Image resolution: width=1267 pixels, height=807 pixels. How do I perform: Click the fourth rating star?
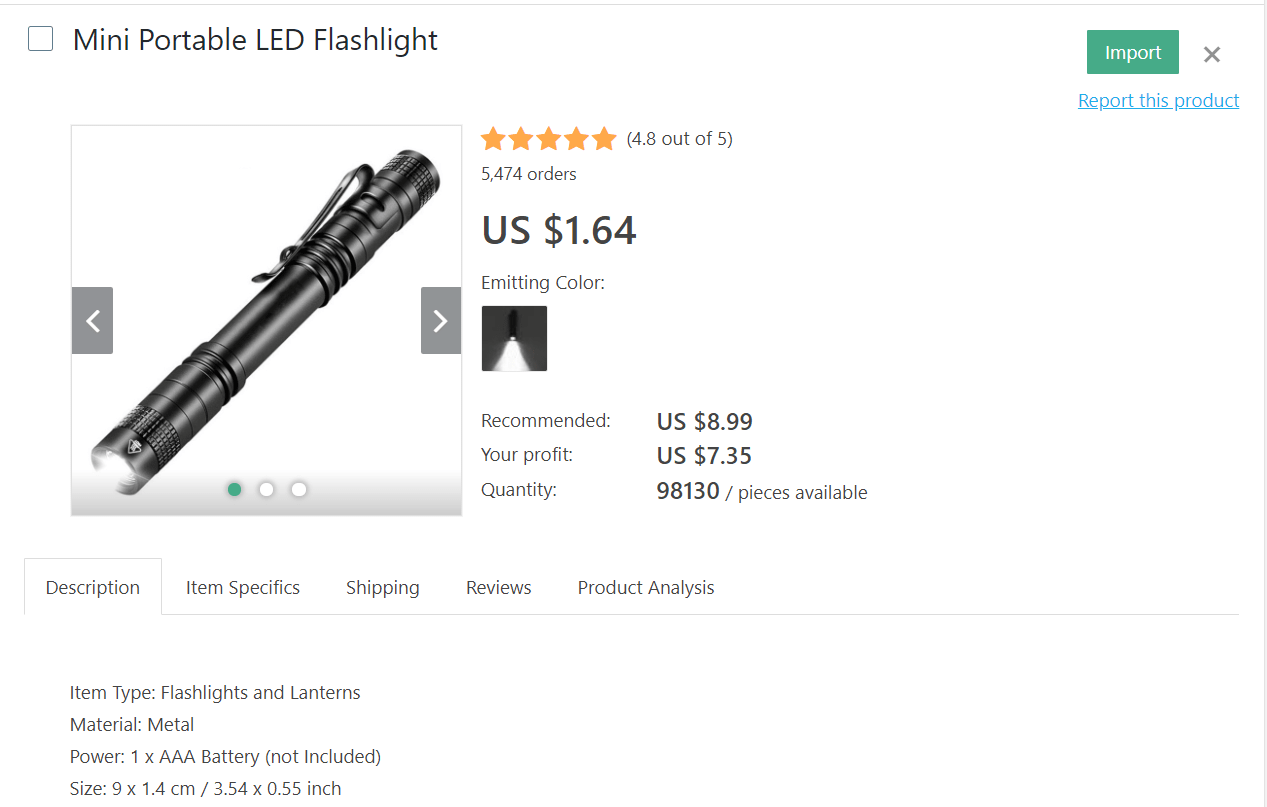coord(577,138)
